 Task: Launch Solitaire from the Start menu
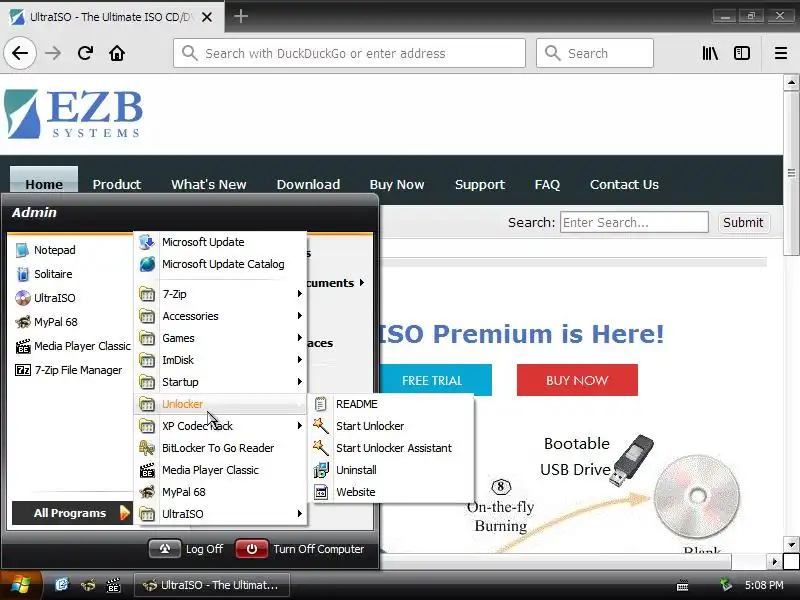pyautogui.click(x=43, y=274)
